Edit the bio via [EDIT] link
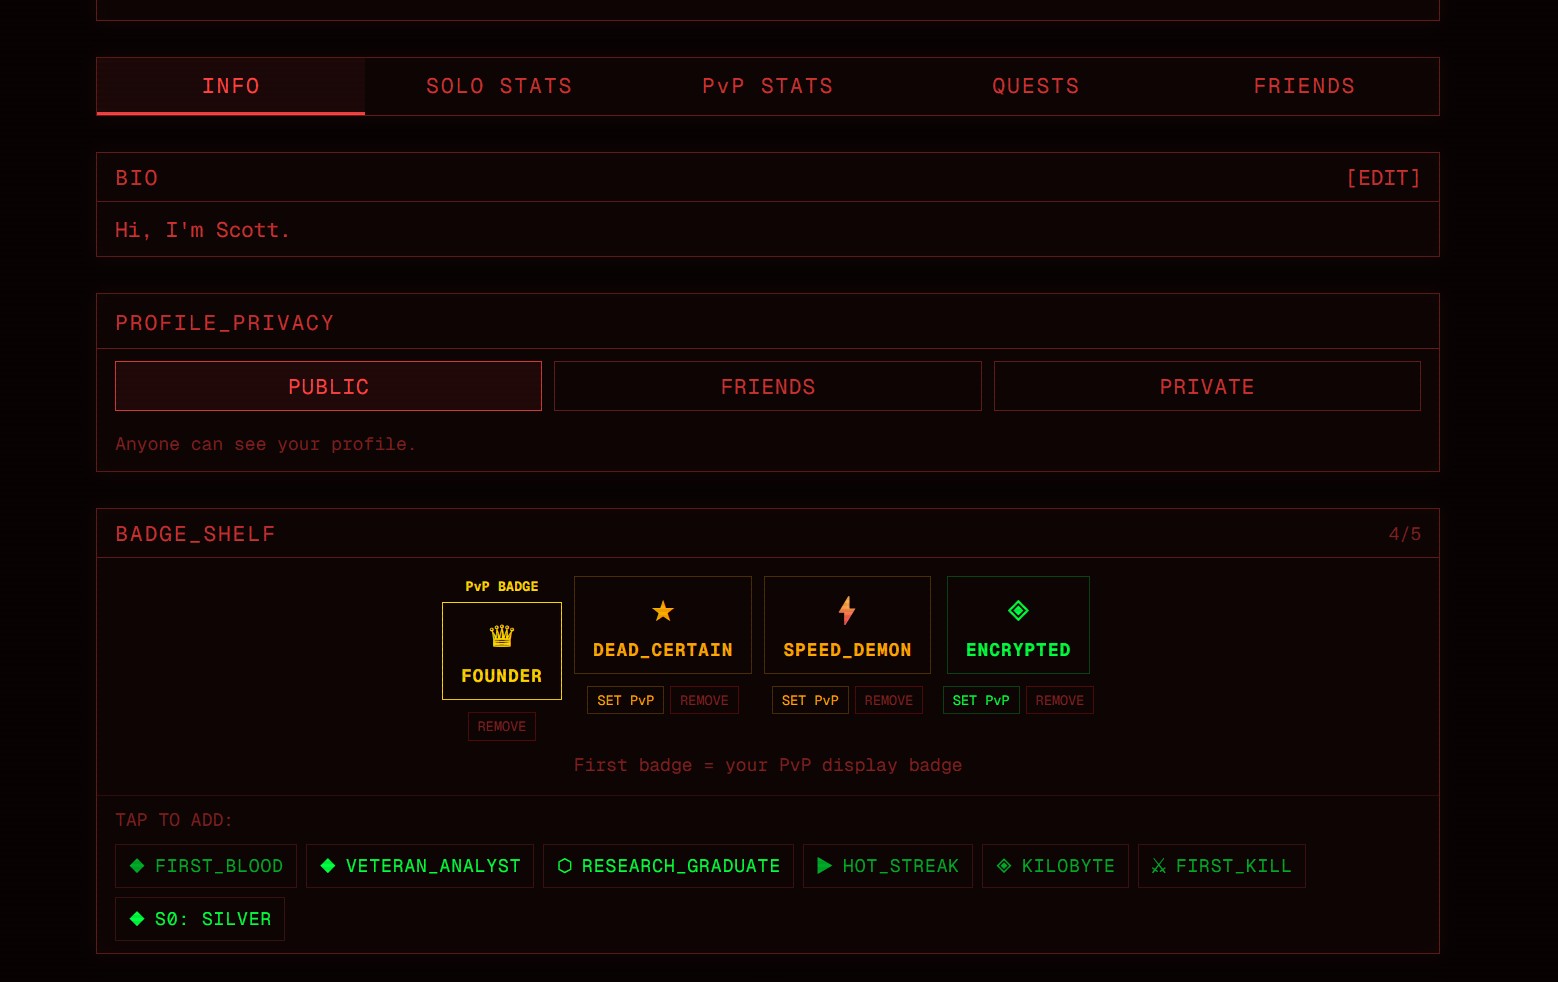The height and width of the screenshot is (982, 1558). 1383,178
